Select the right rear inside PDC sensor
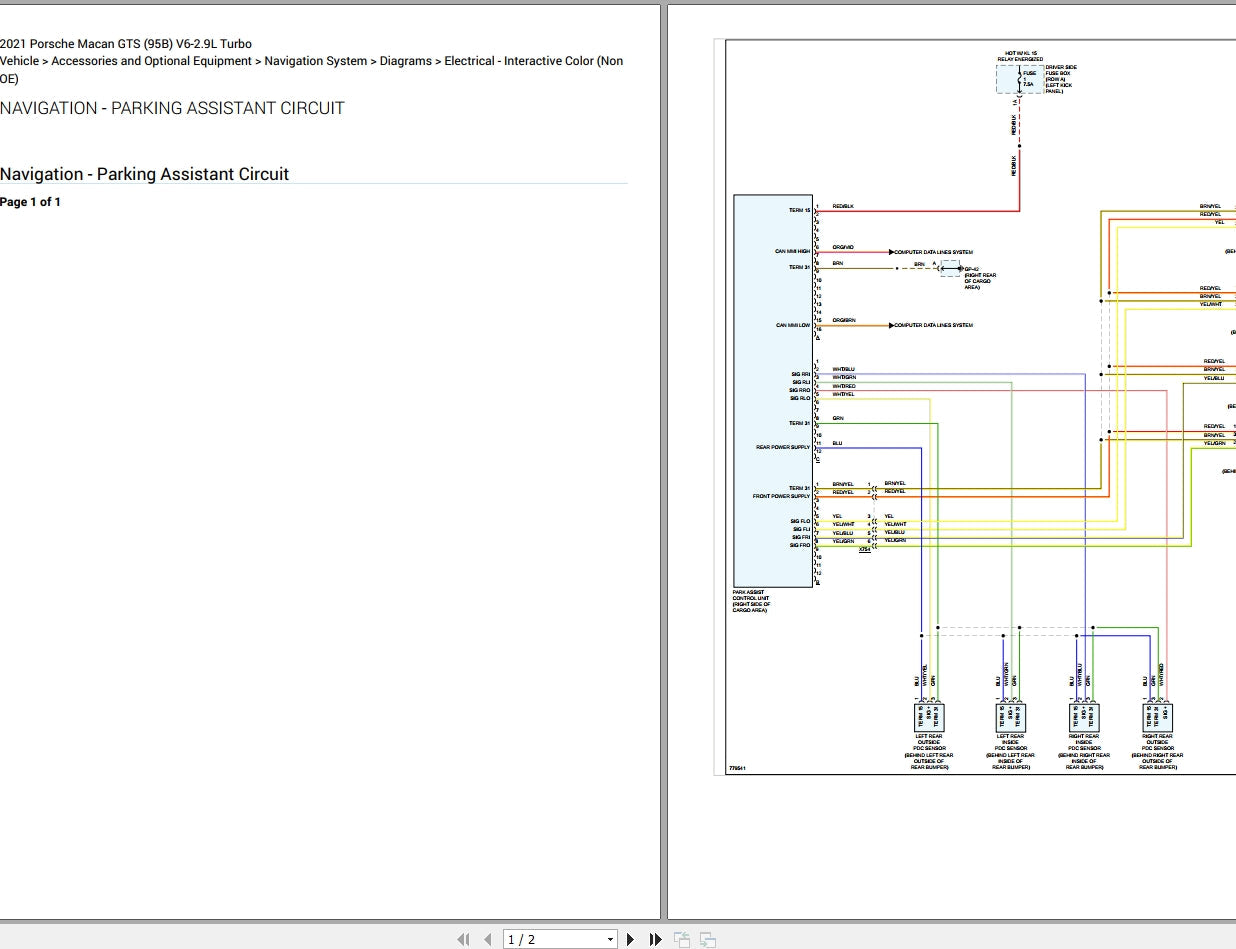1236x949 pixels. coord(1084,717)
